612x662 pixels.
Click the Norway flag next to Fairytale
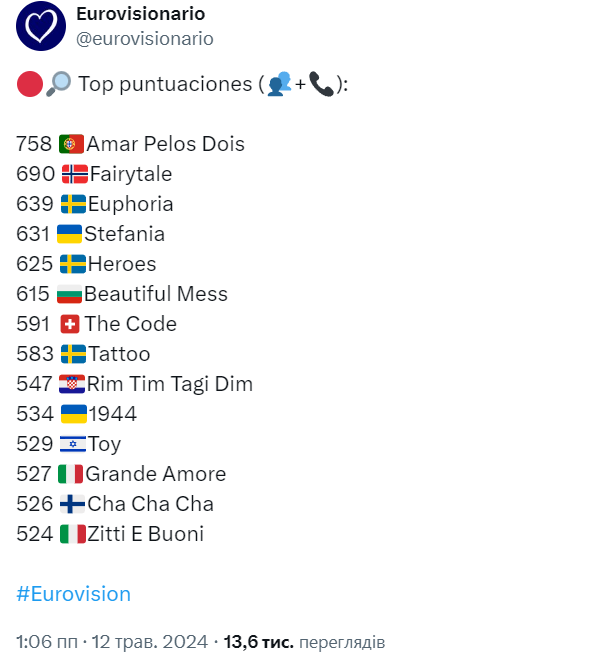74,174
